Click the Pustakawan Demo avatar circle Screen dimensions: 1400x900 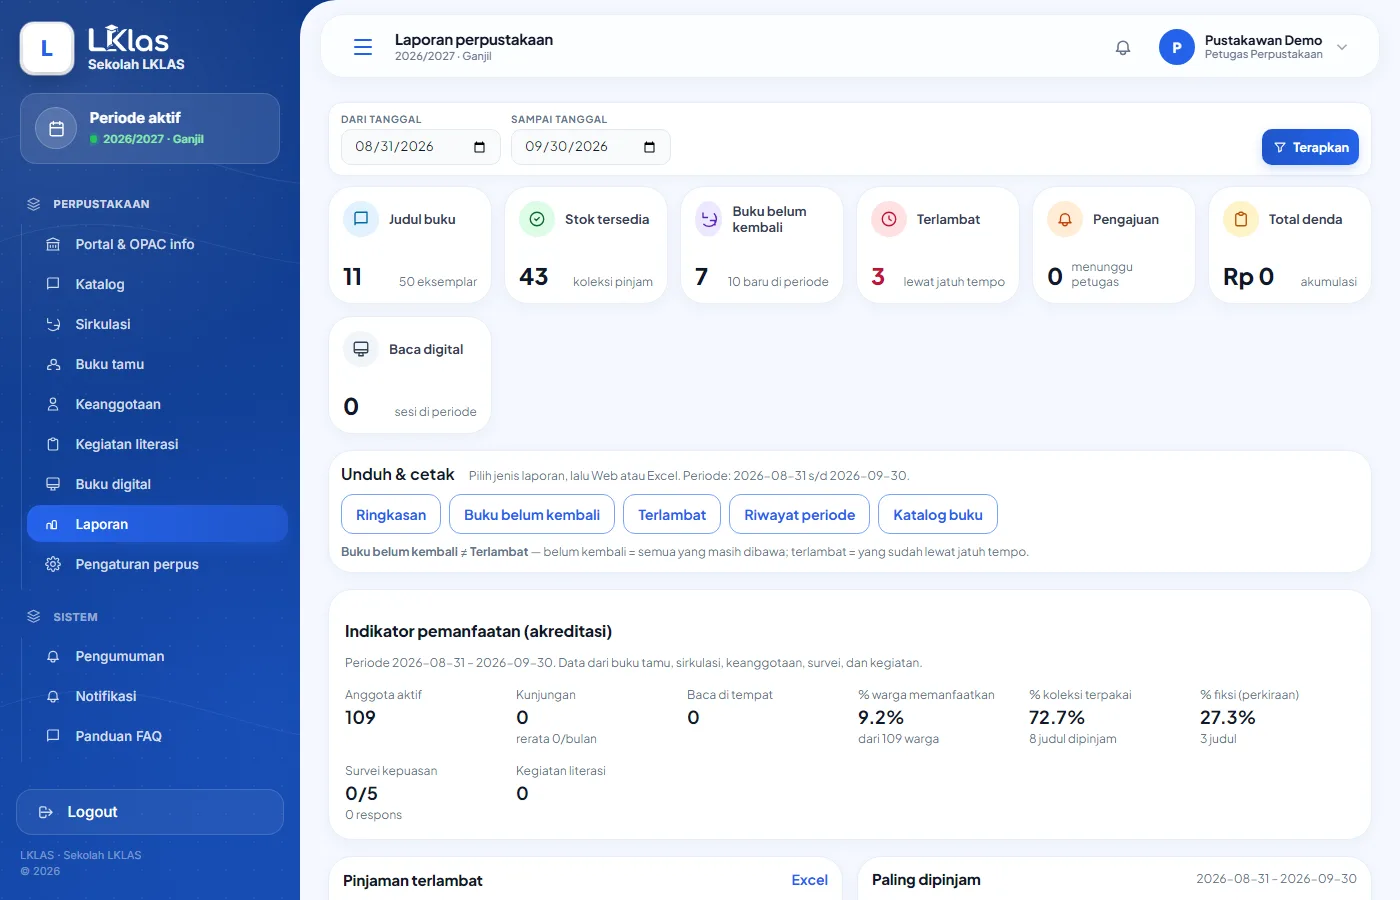point(1177,47)
